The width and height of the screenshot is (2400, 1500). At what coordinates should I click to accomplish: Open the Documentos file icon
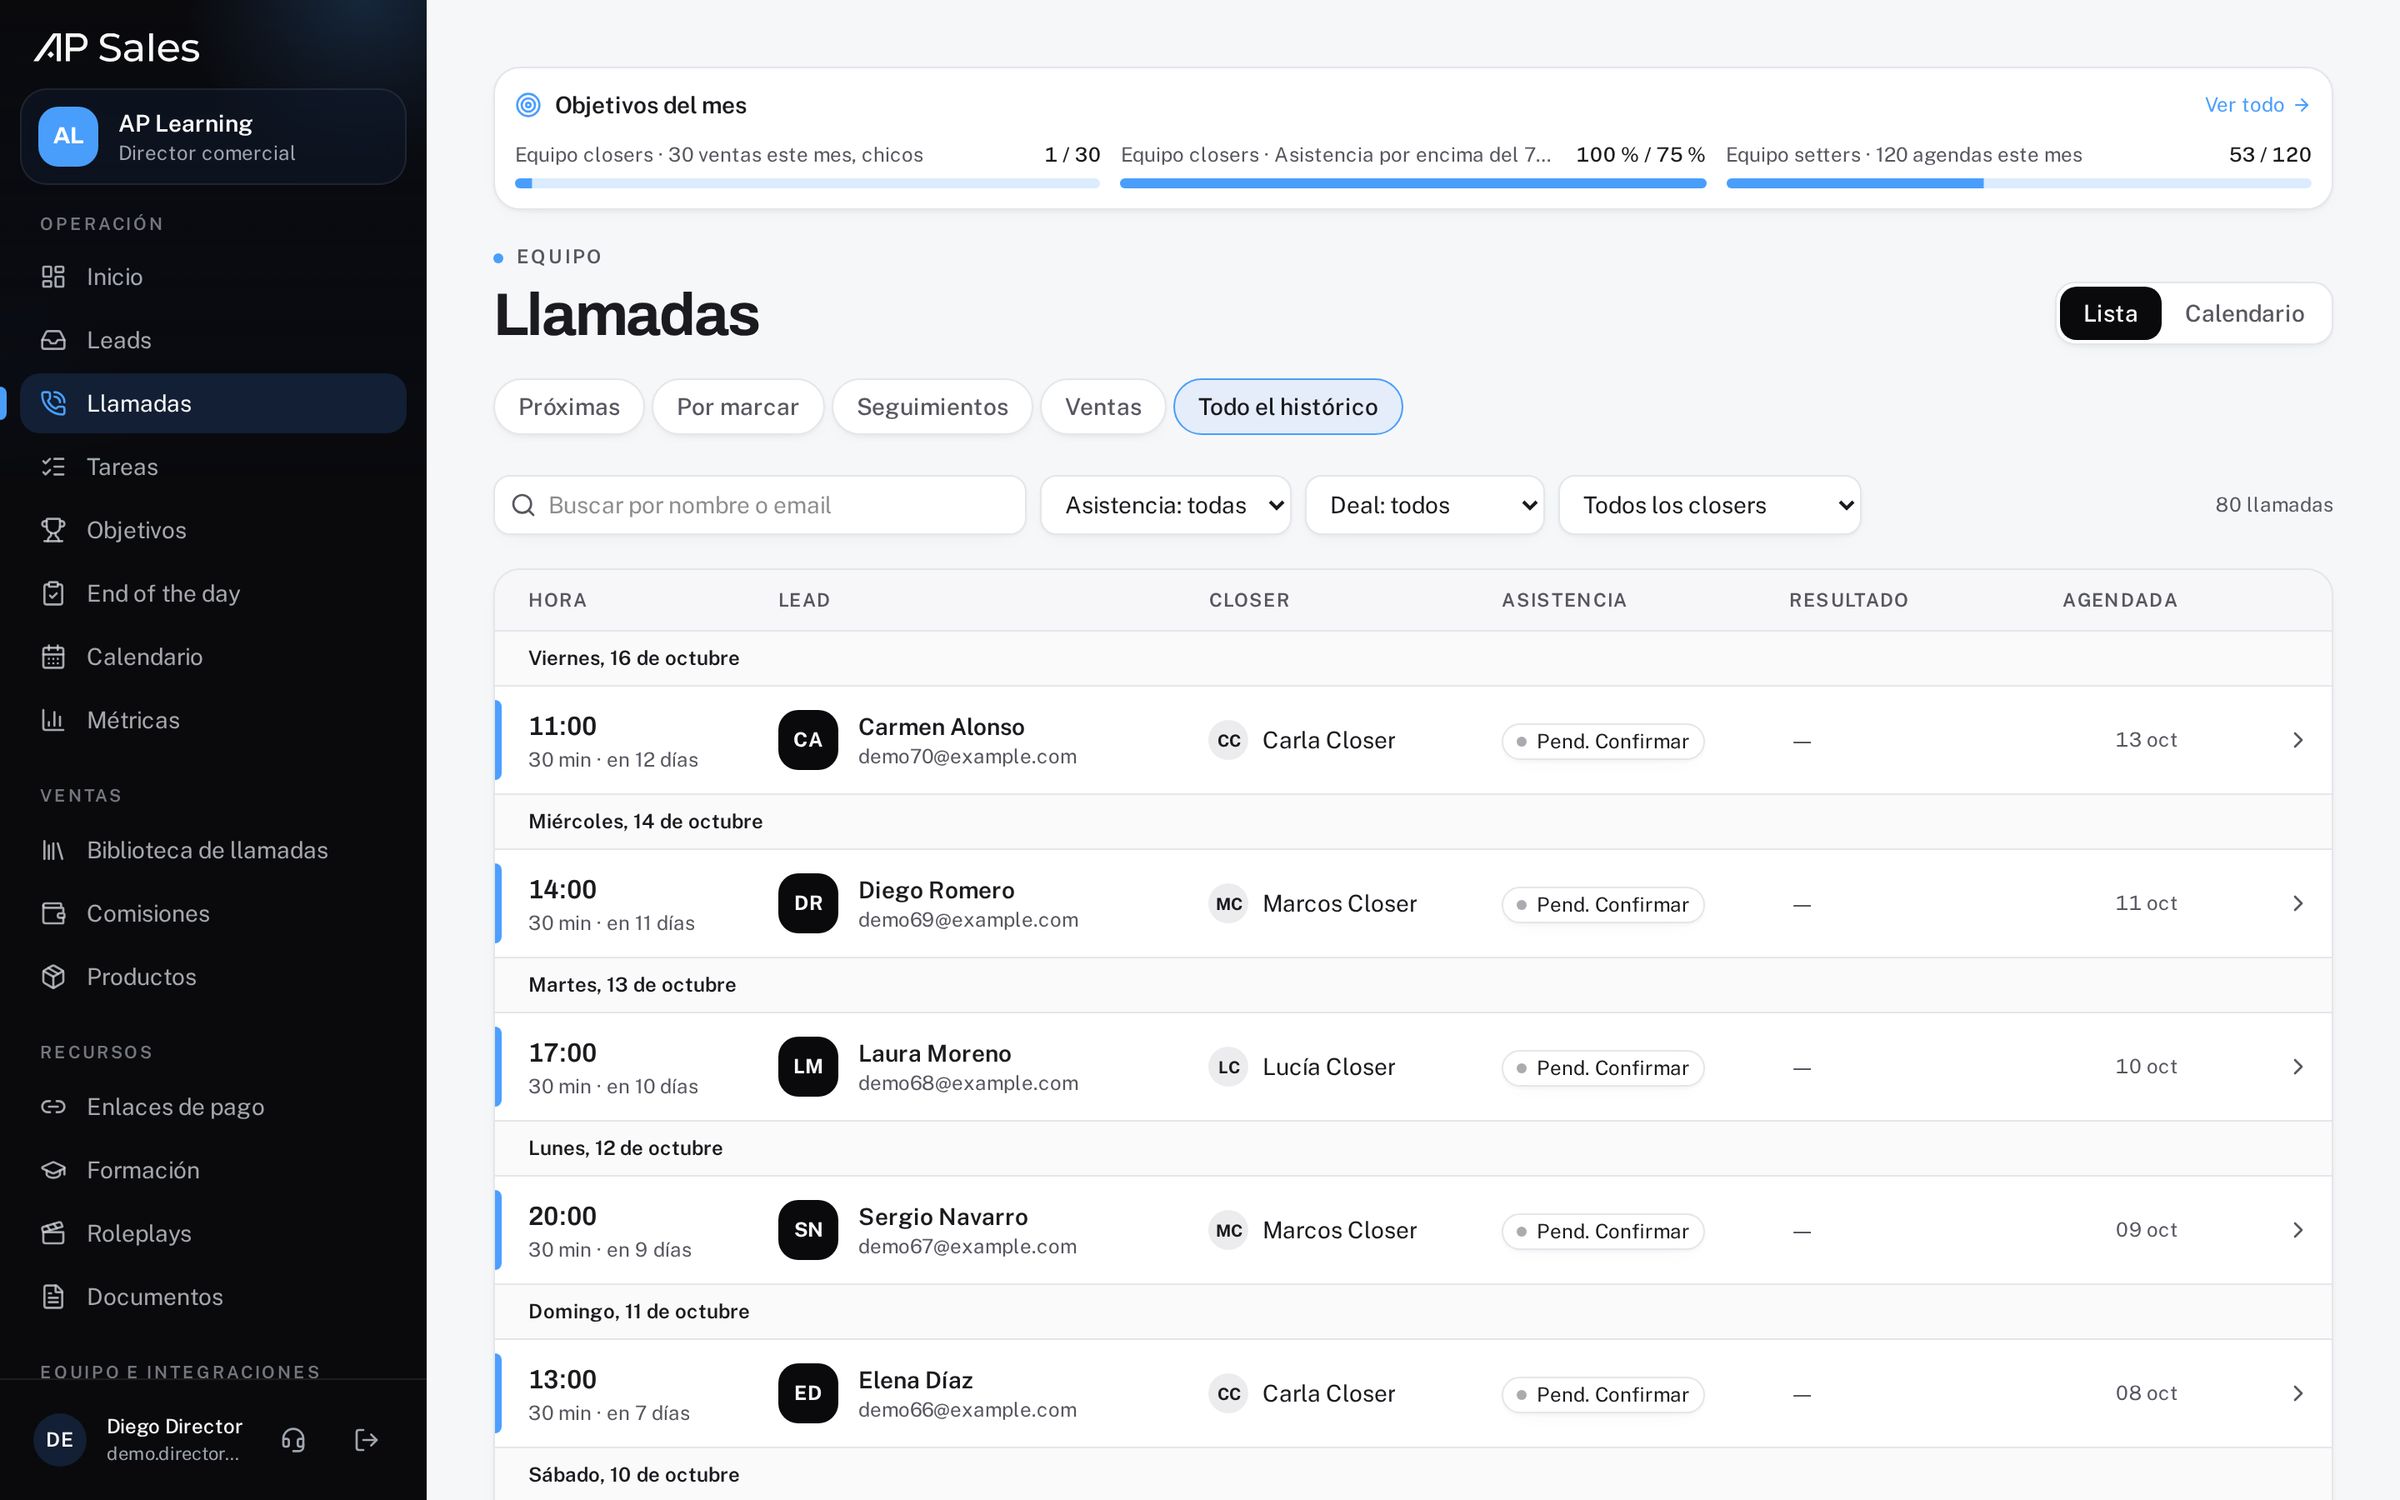pyautogui.click(x=53, y=1297)
